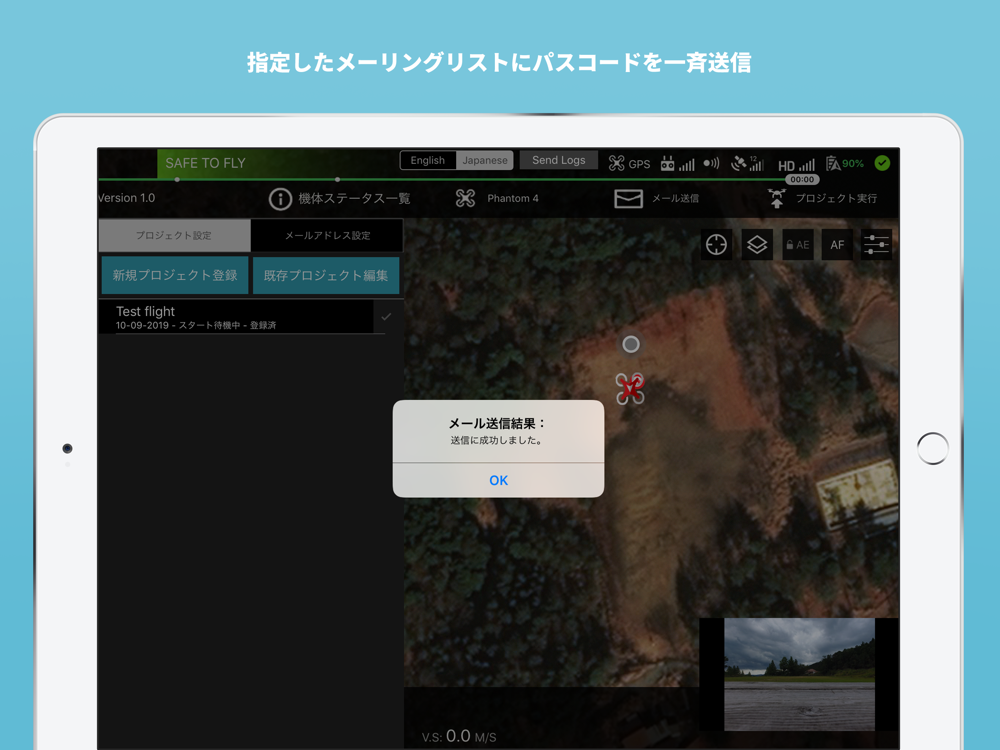Switch to プロジェクト設定 tab

point(174,235)
